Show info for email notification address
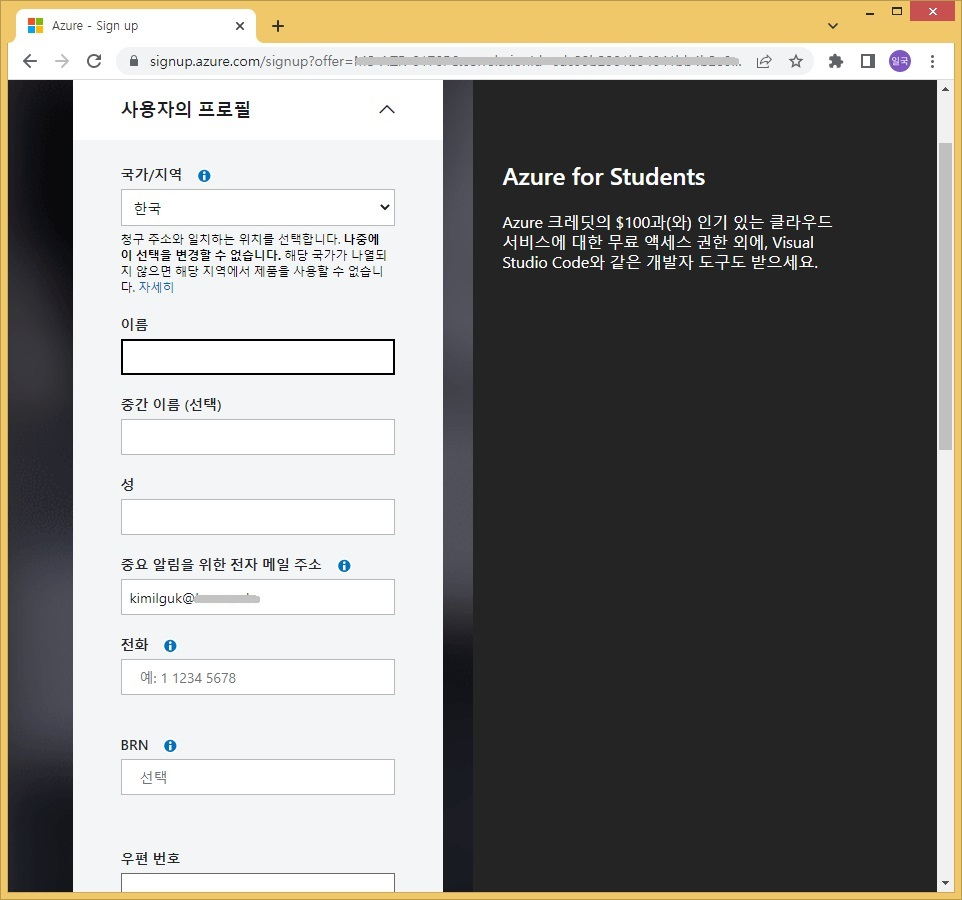 point(344,566)
